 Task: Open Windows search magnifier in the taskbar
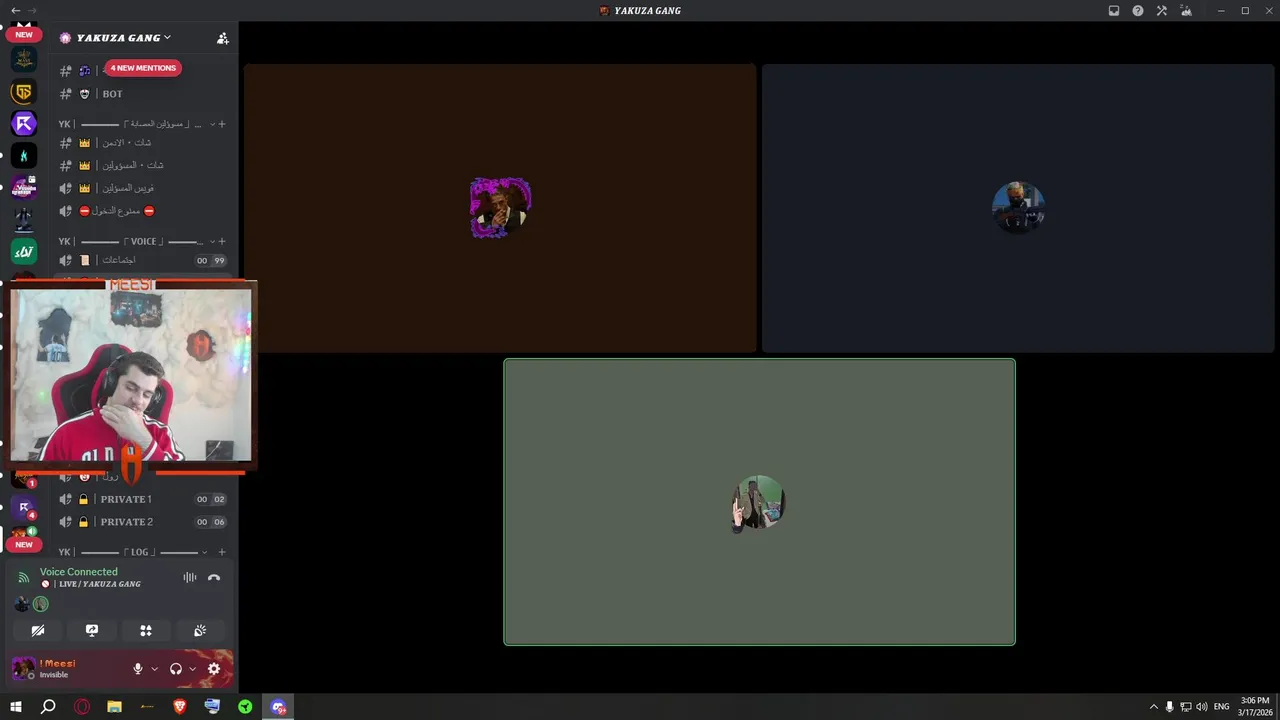click(48, 707)
